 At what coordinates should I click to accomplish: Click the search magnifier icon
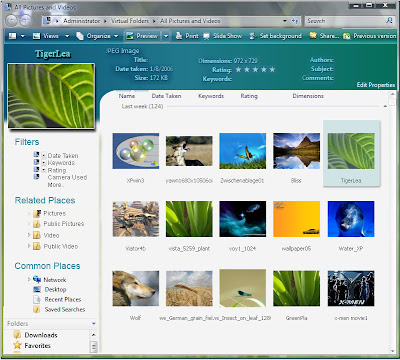[389, 21]
